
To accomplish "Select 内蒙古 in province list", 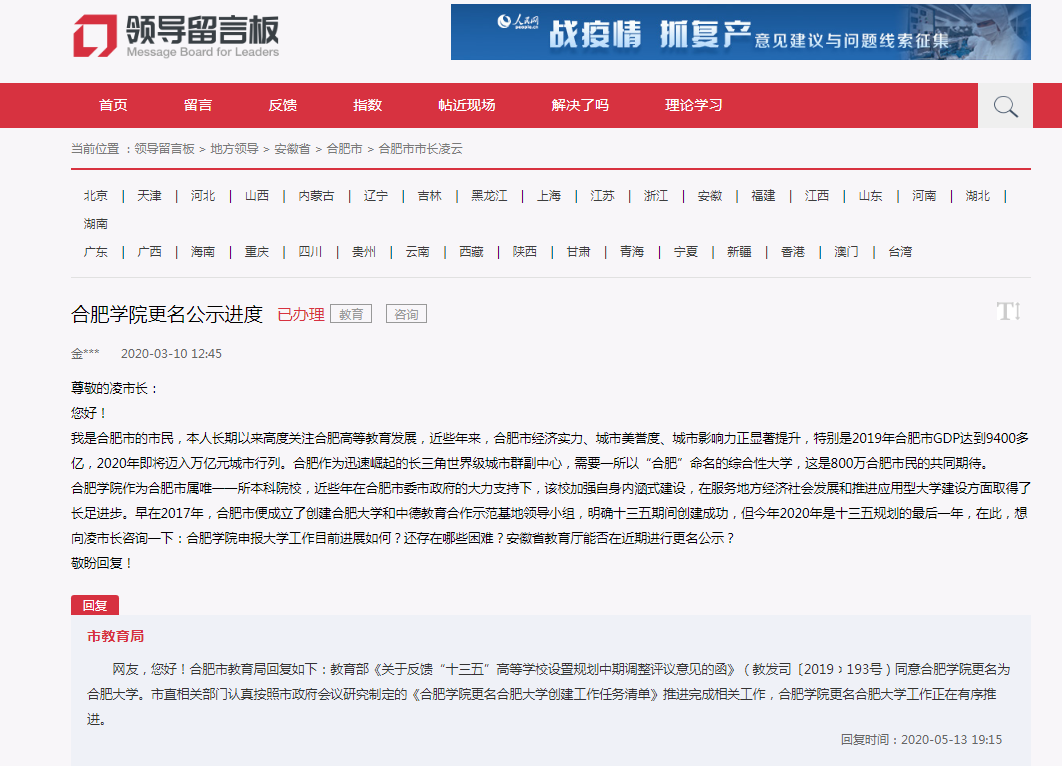I will (316, 196).
